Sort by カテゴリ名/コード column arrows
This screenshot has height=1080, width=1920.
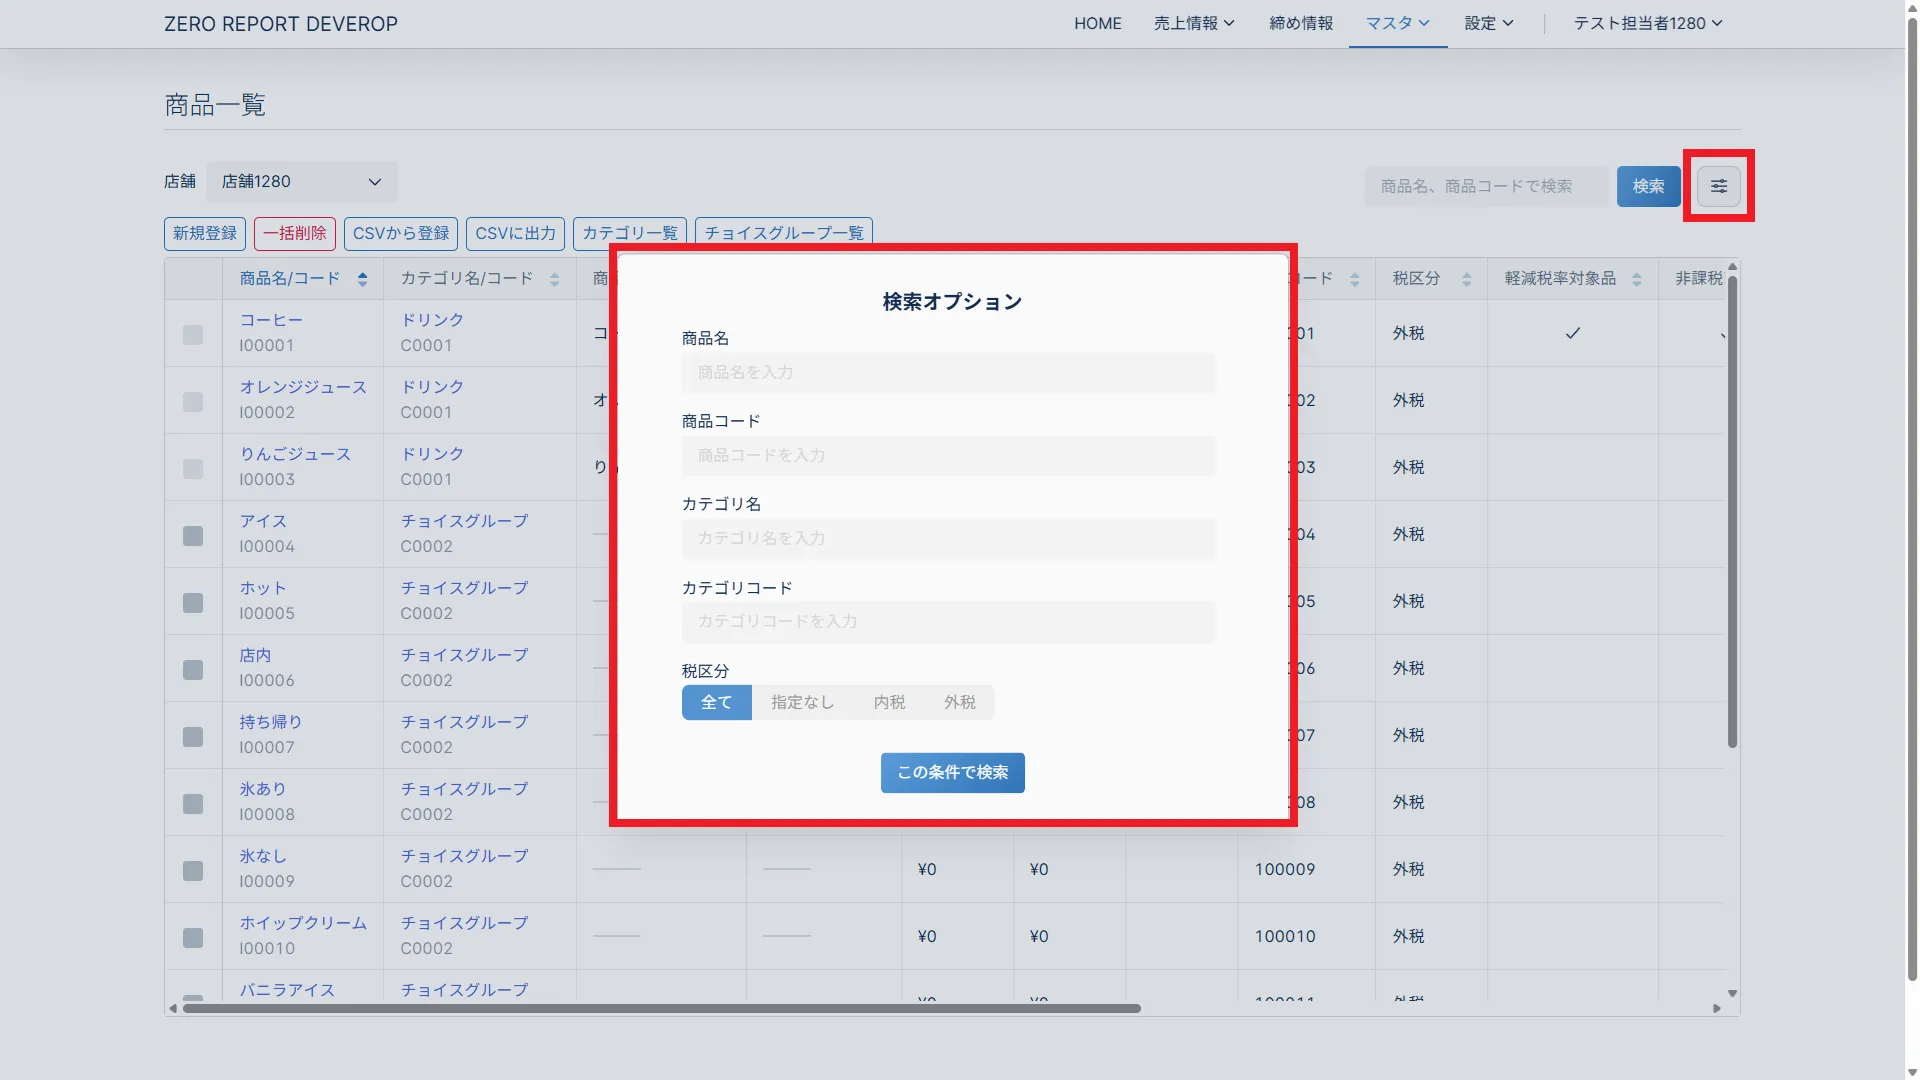[x=554, y=279]
